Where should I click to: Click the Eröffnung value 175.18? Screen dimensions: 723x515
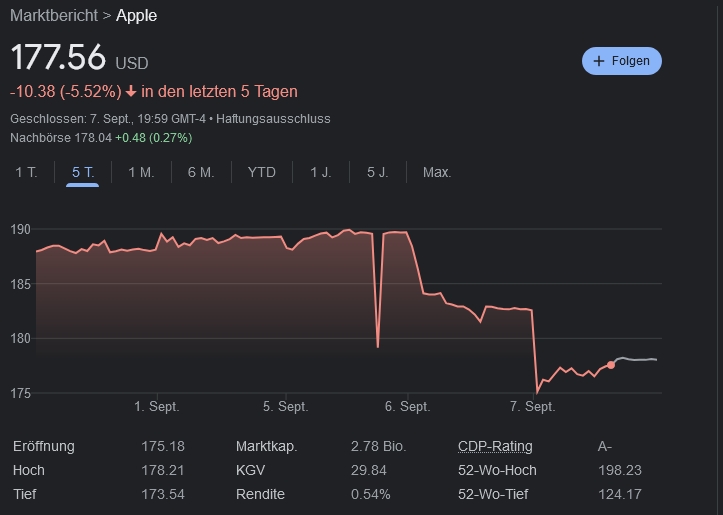point(163,446)
